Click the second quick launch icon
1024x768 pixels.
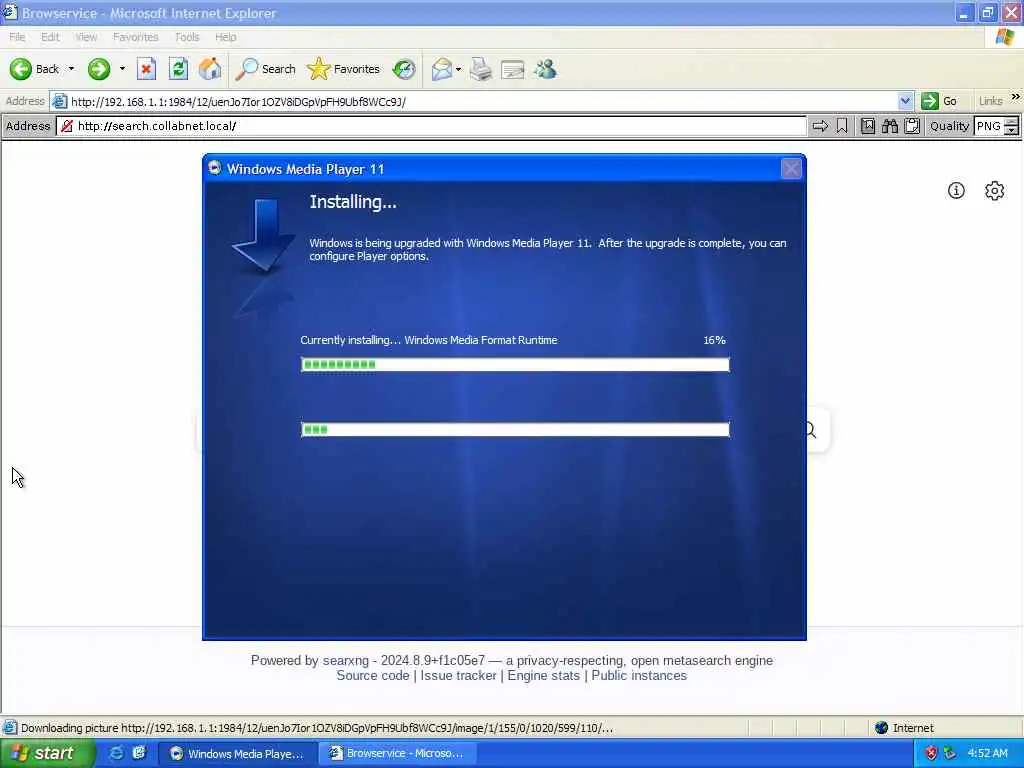click(x=139, y=753)
